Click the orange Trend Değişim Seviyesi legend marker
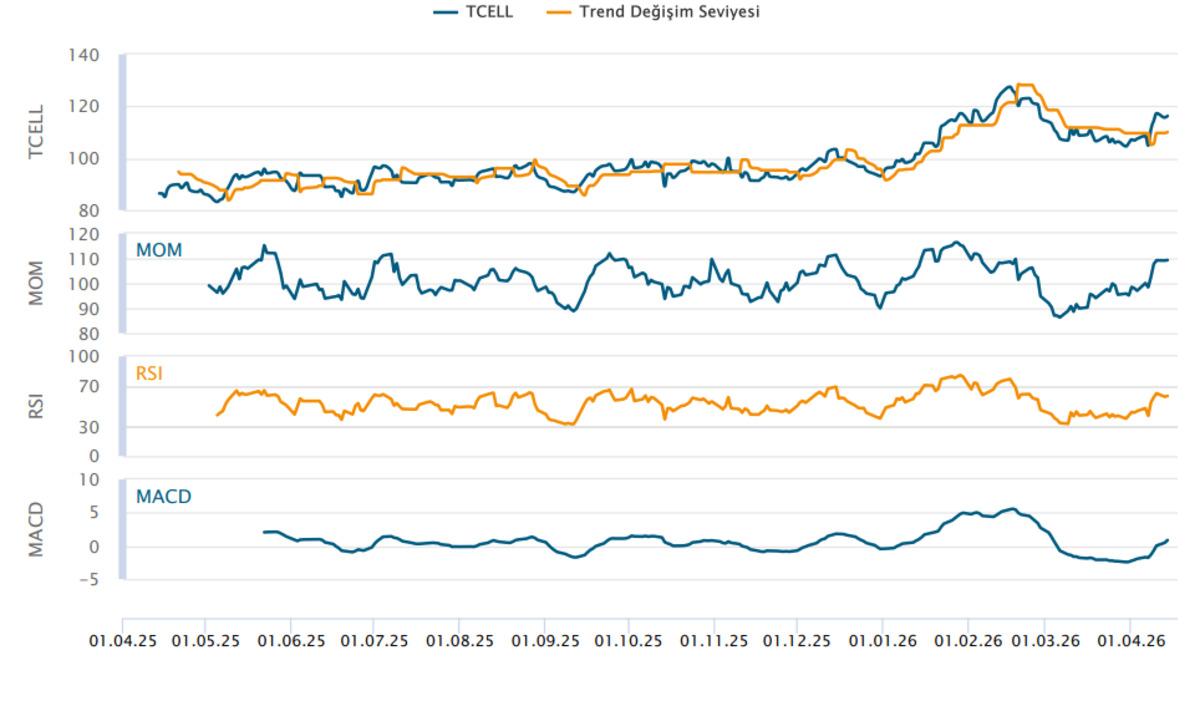This screenshot has width=1200, height=706. (x=560, y=12)
